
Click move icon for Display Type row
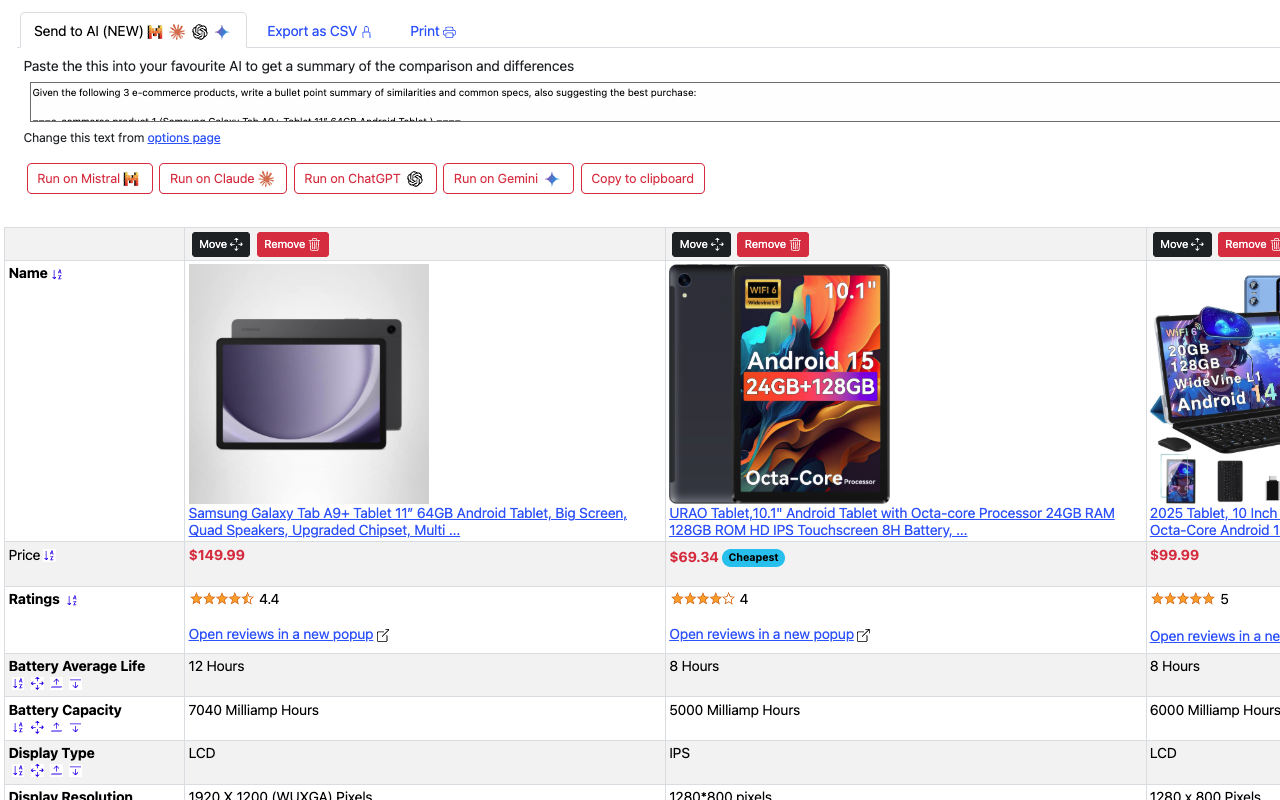pyautogui.click(x=37, y=771)
